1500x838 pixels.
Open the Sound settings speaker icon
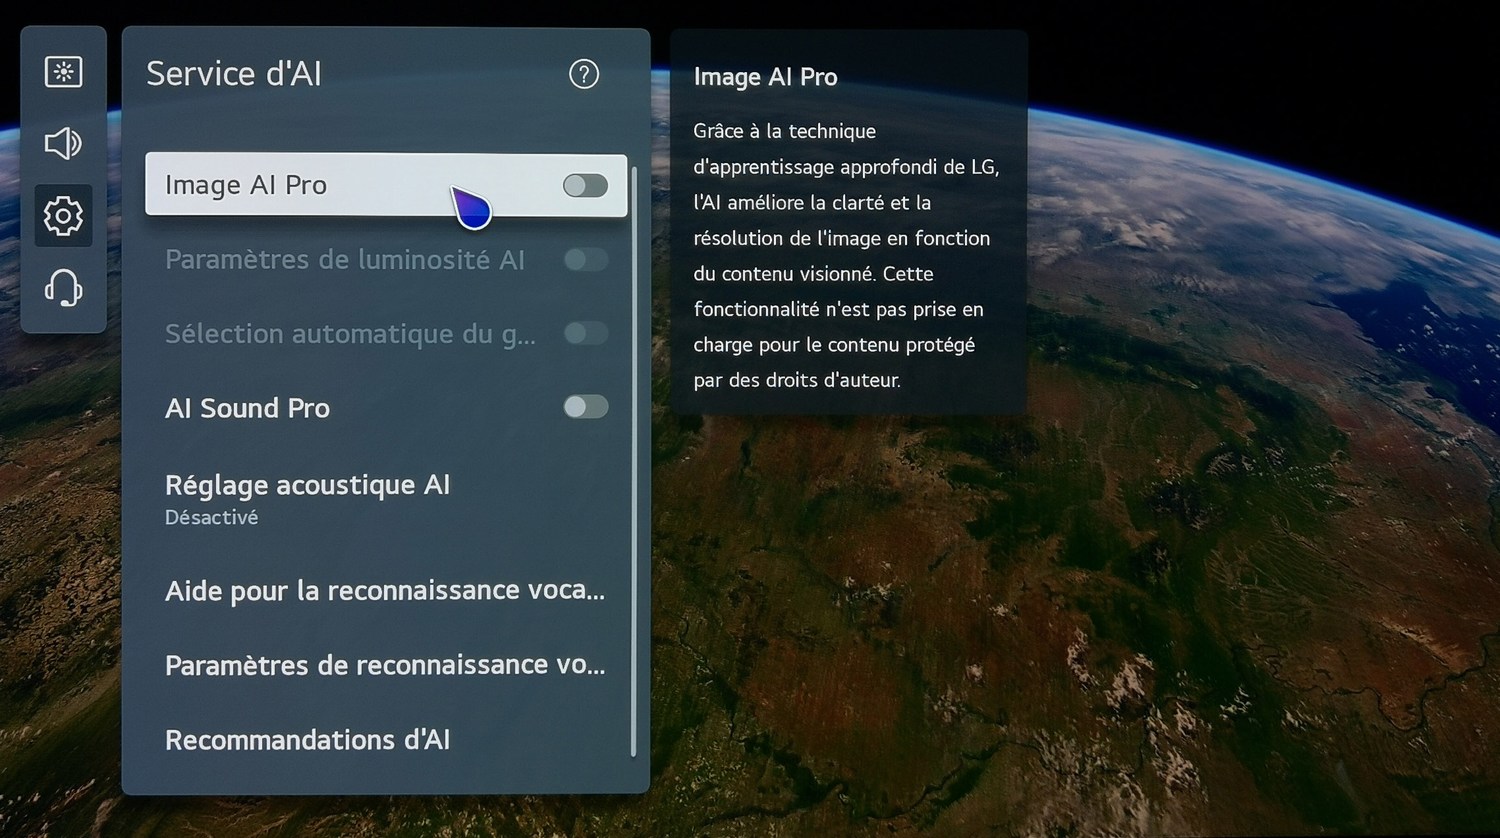coord(63,144)
